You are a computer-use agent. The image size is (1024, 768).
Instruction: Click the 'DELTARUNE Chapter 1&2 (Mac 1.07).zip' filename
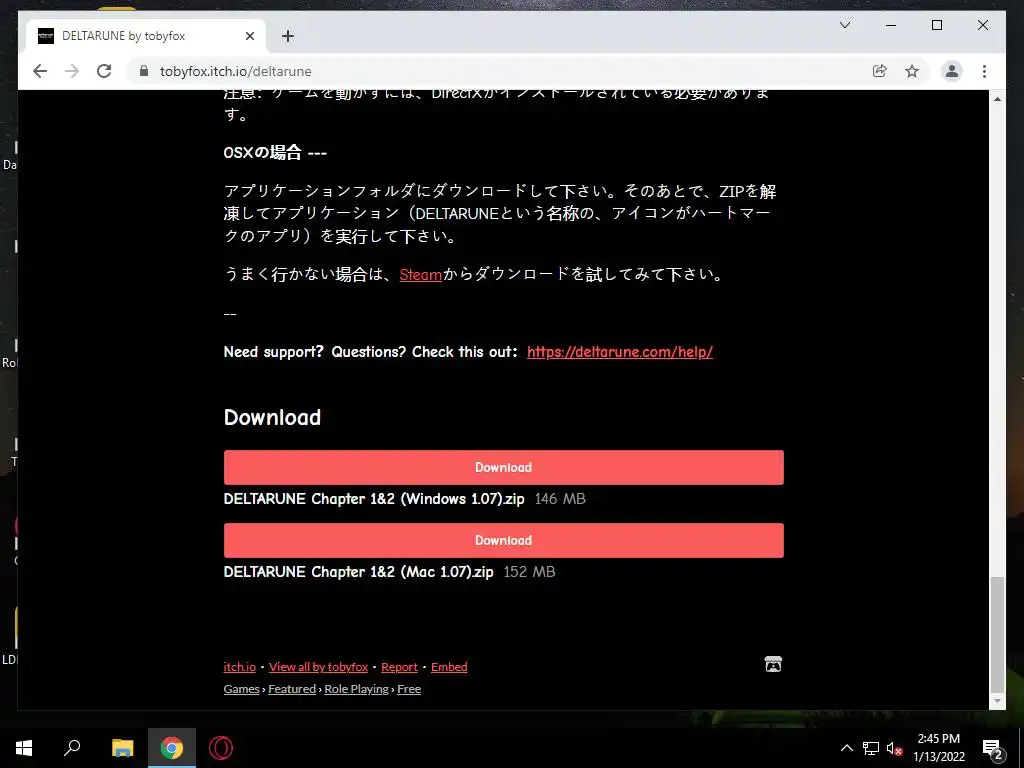pos(359,572)
